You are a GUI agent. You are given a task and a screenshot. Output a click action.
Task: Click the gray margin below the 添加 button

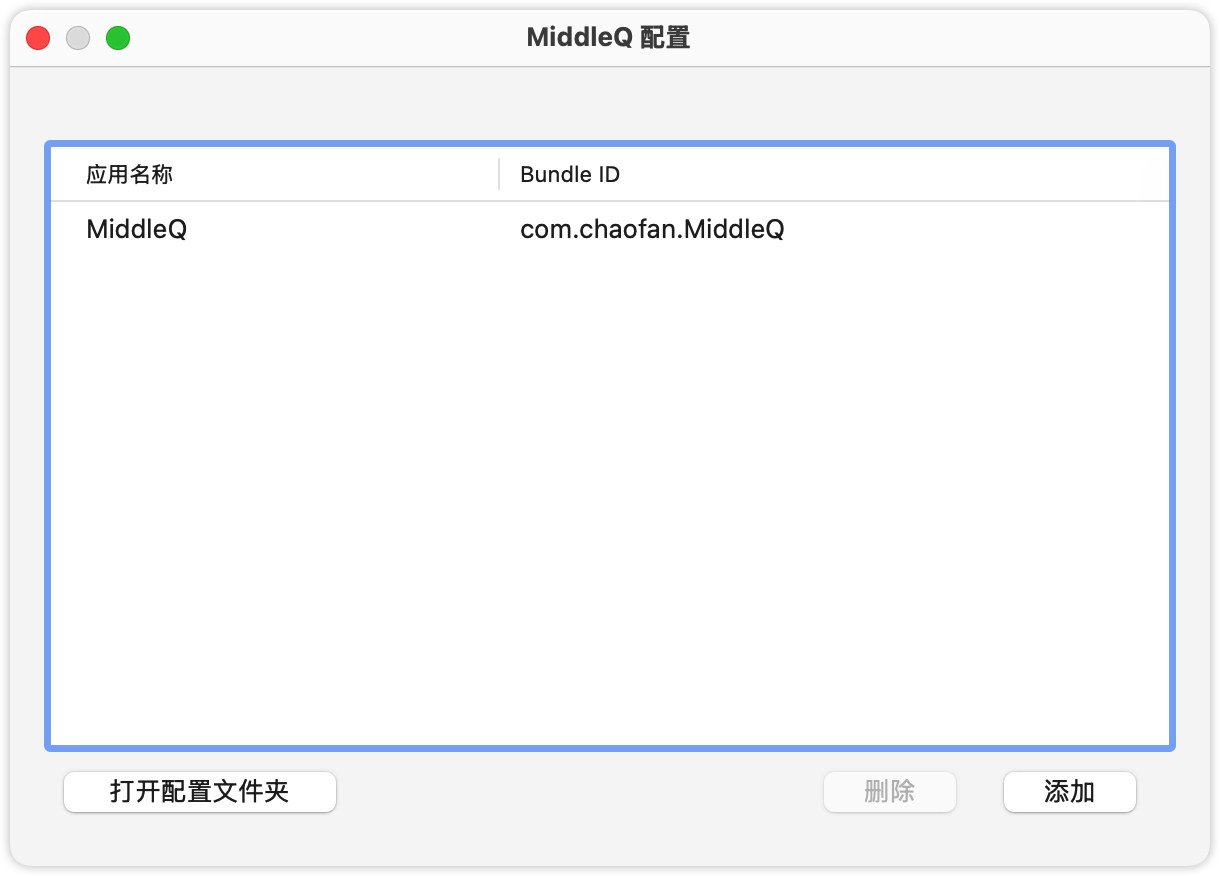1069,840
